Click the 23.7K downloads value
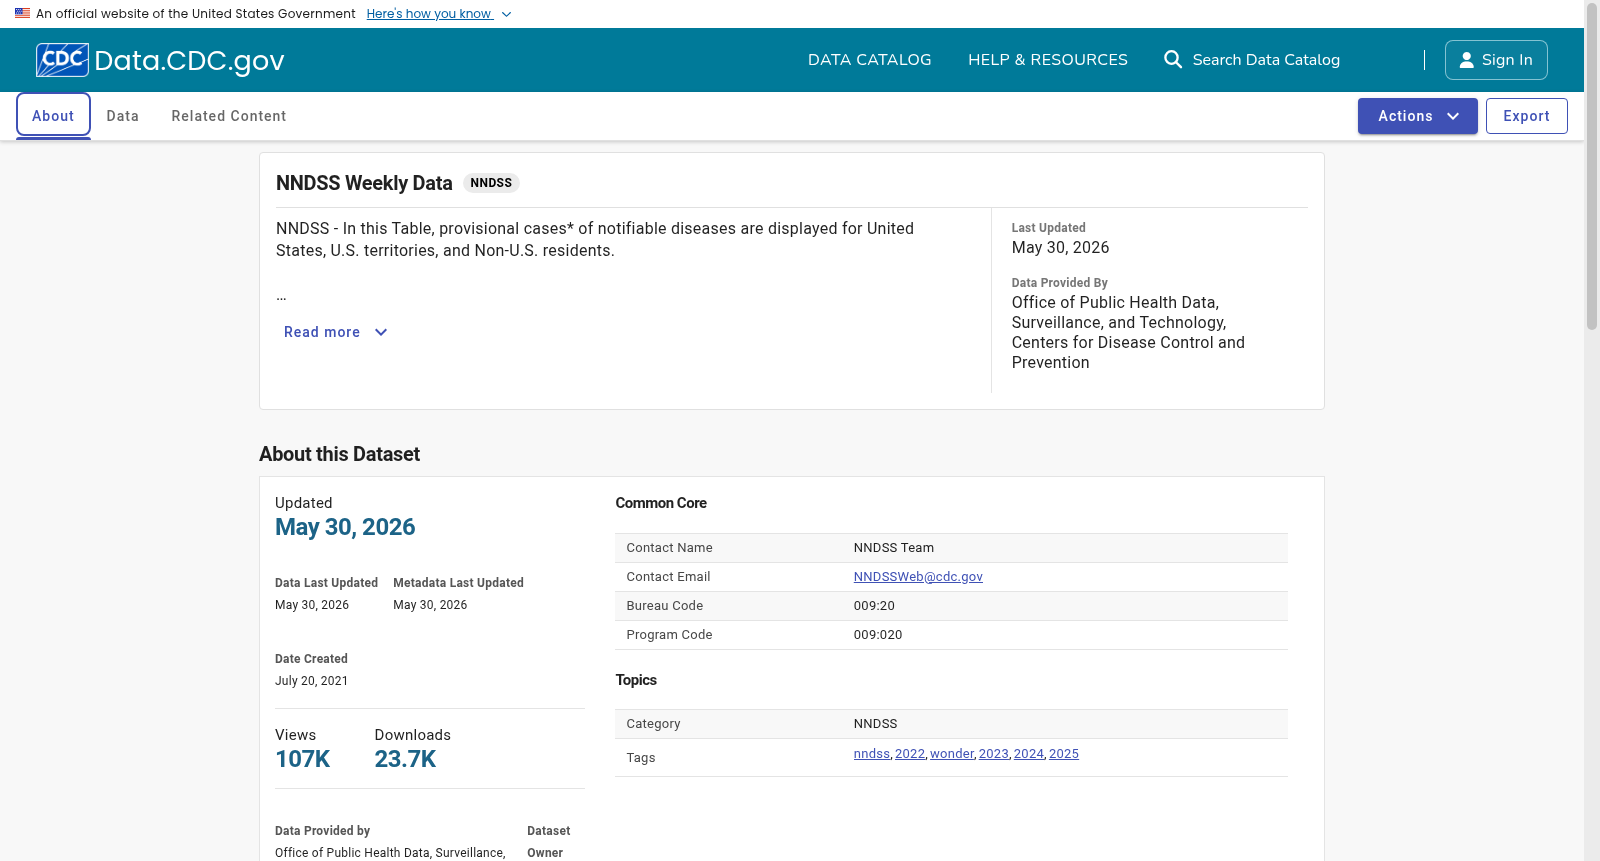This screenshot has width=1600, height=861. (406, 759)
